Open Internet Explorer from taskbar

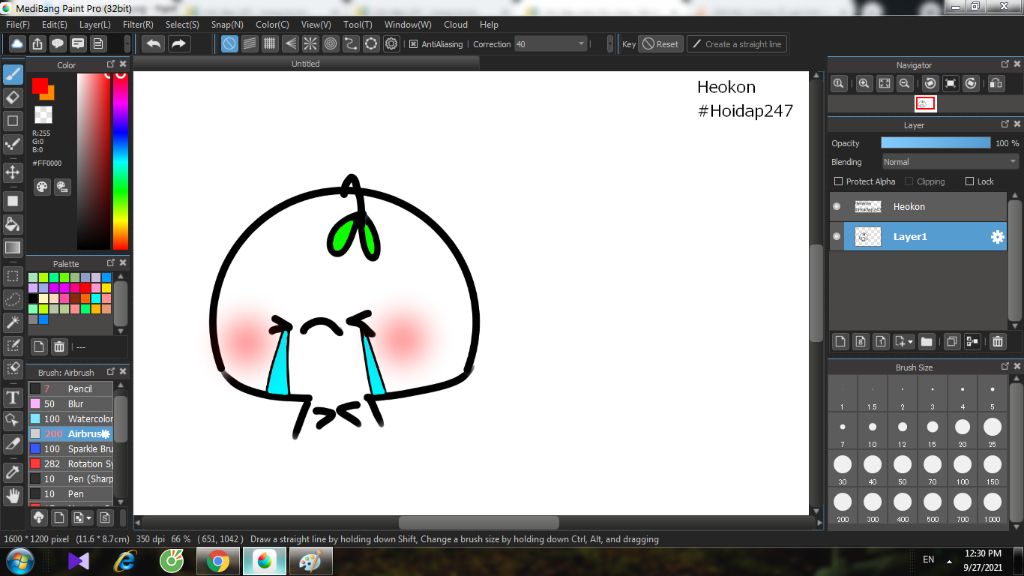(125, 561)
